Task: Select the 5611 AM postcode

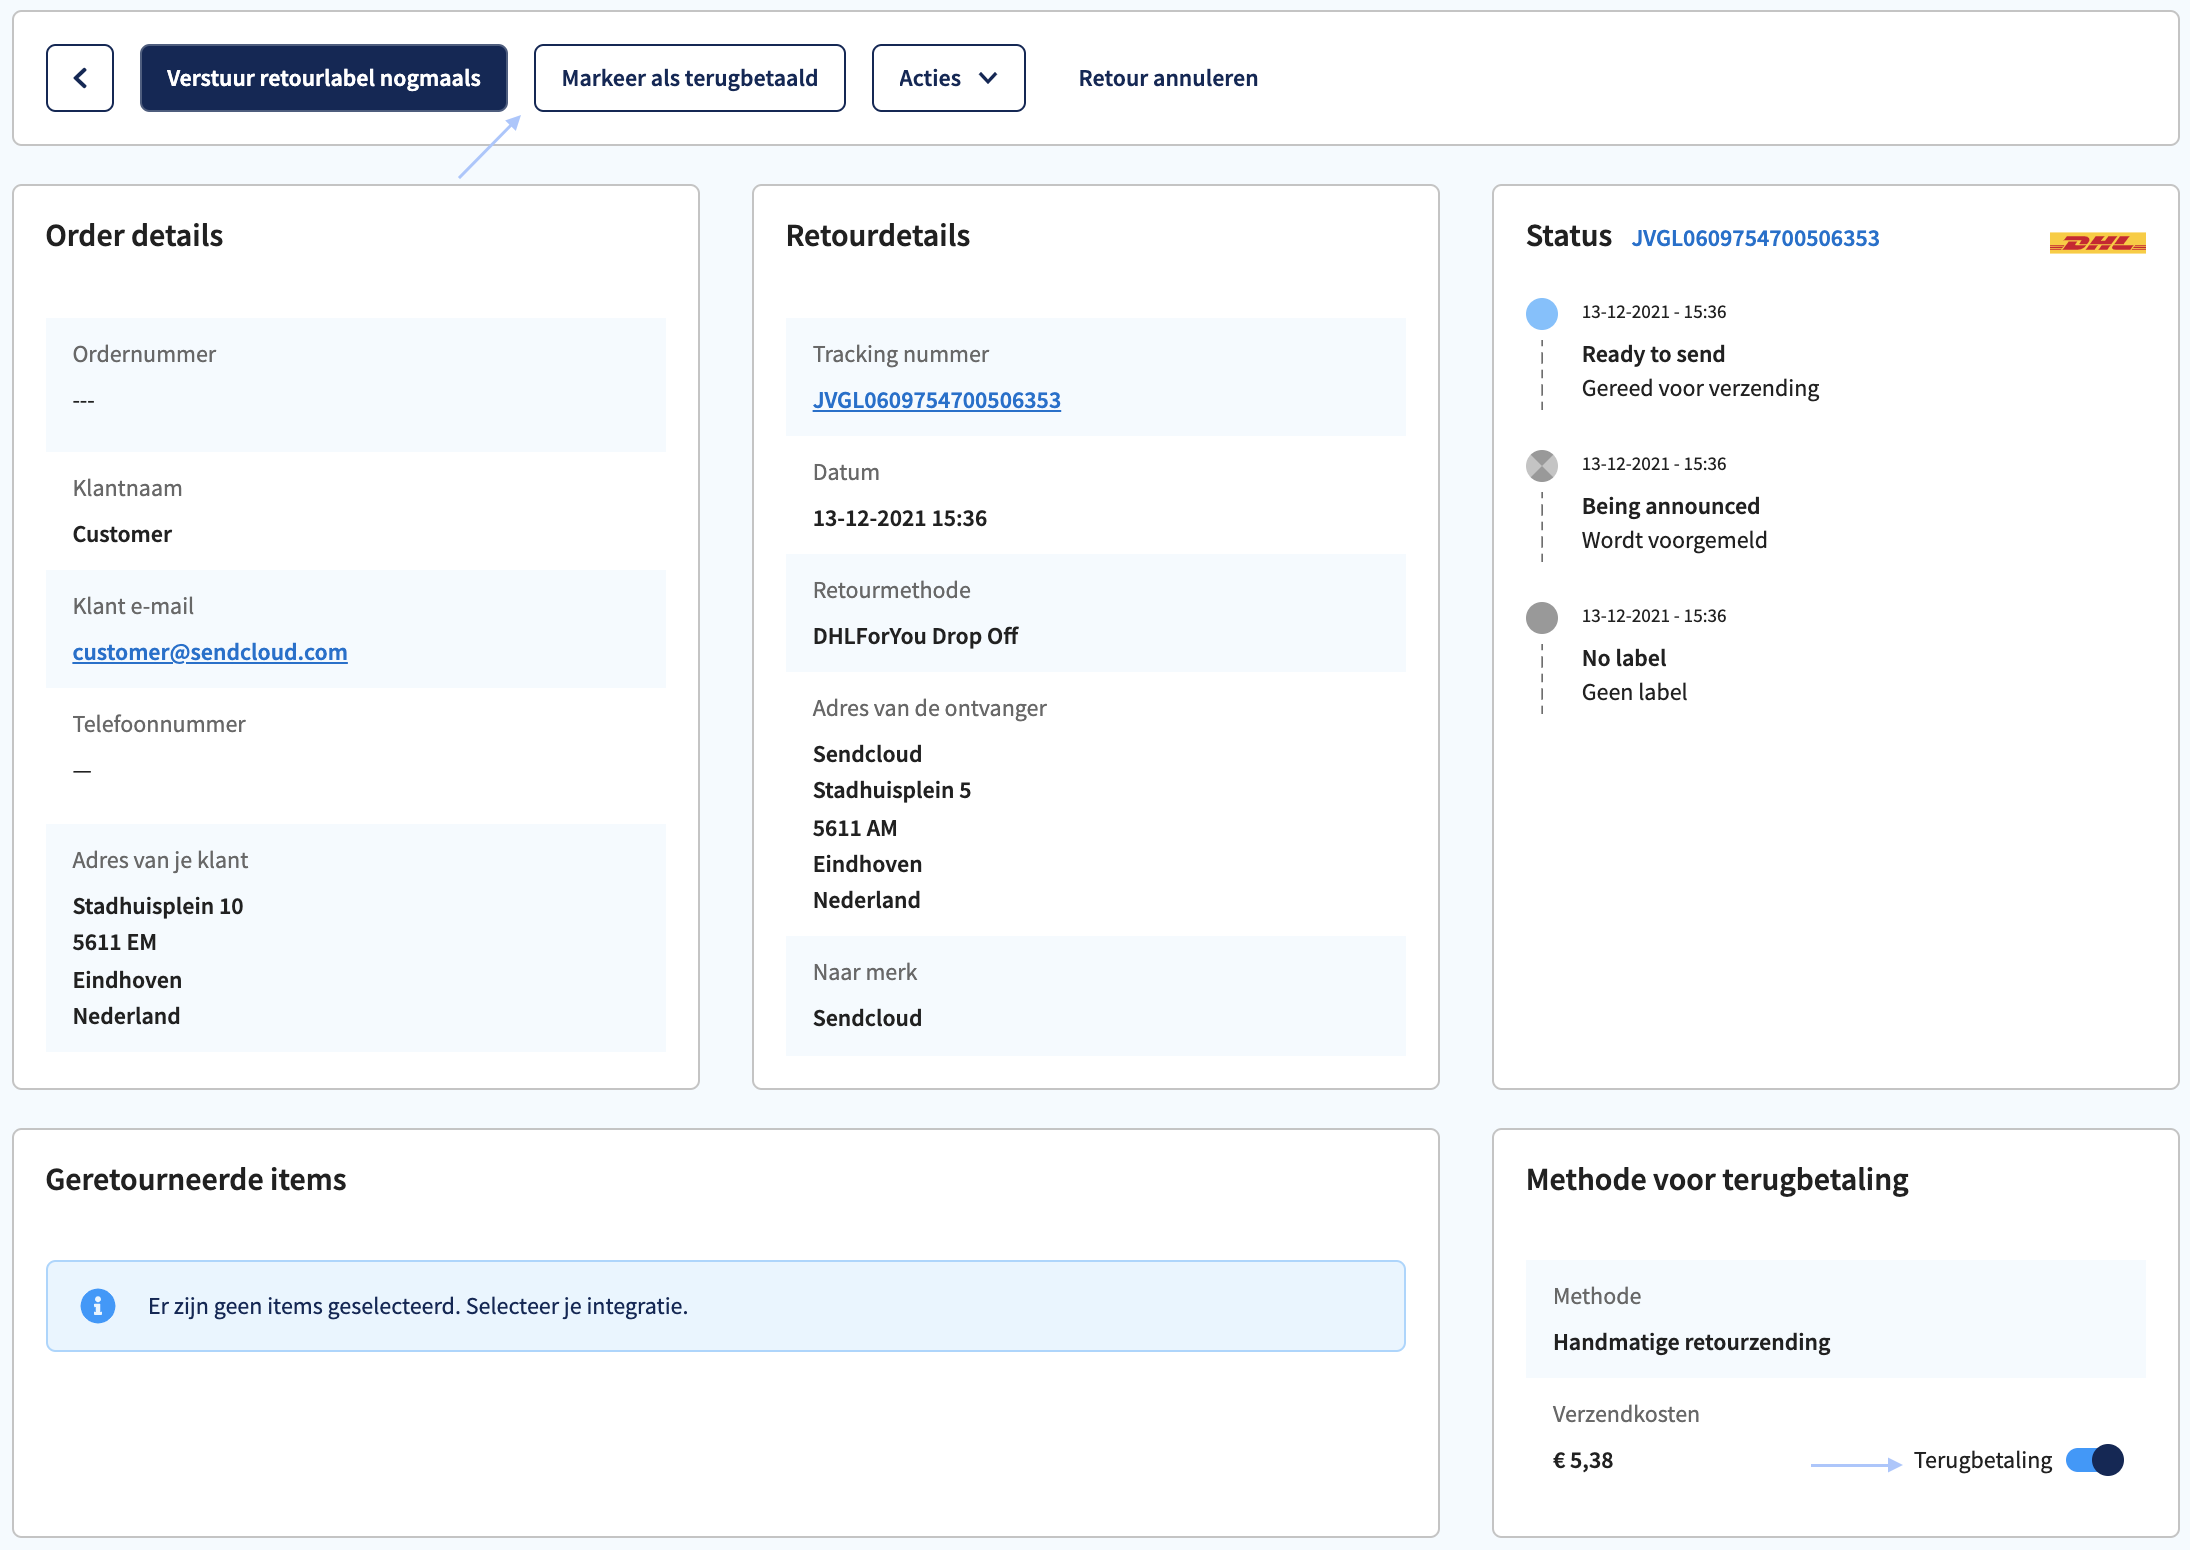Action: click(x=854, y=828)
